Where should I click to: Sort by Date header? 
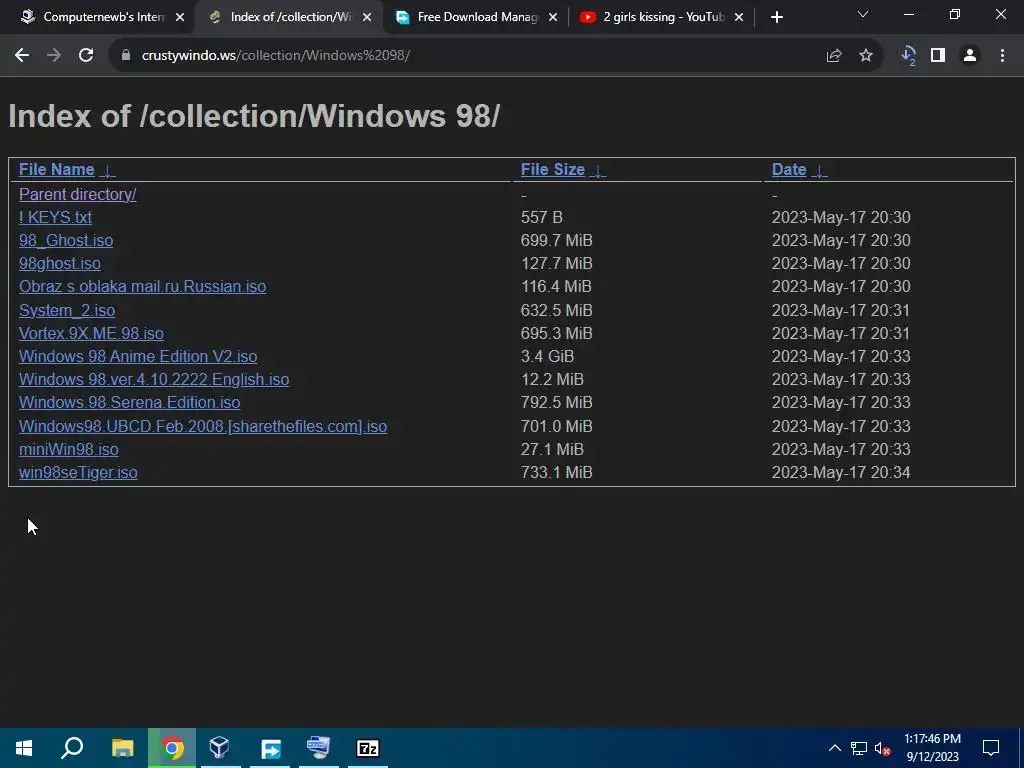point(789,170)
